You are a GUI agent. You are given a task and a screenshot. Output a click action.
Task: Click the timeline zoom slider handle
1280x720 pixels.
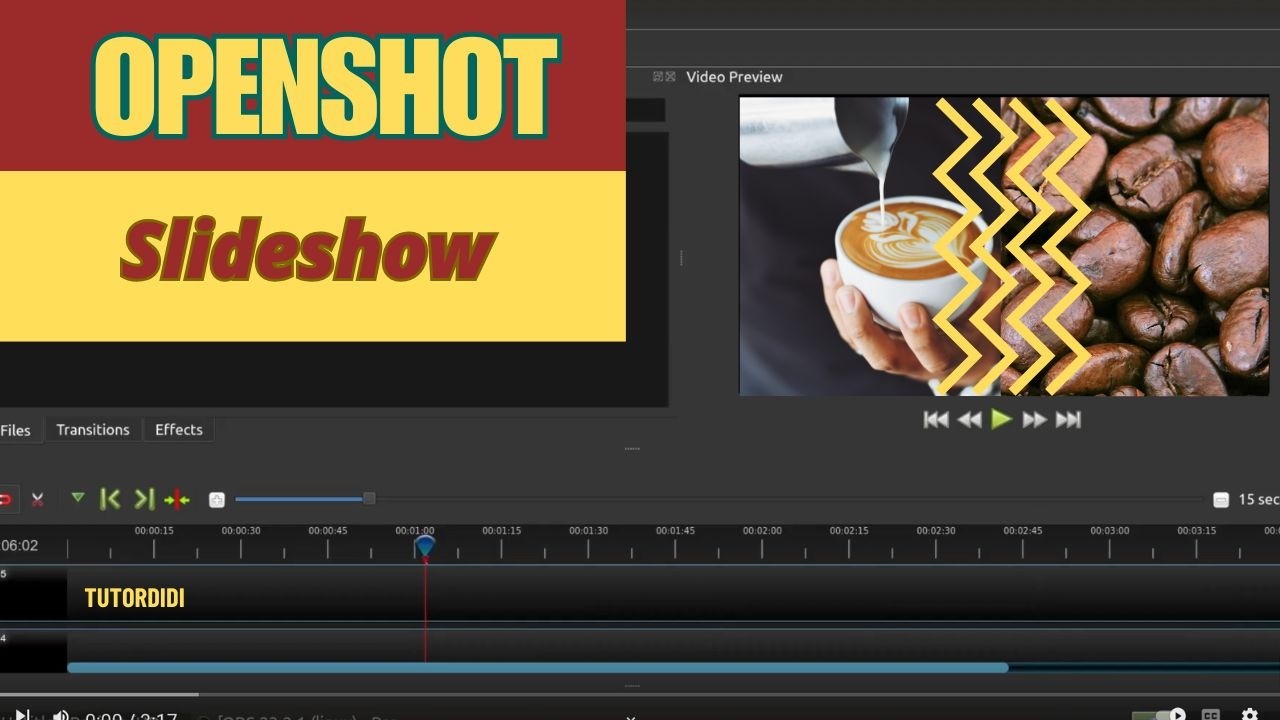coord(369,498)
